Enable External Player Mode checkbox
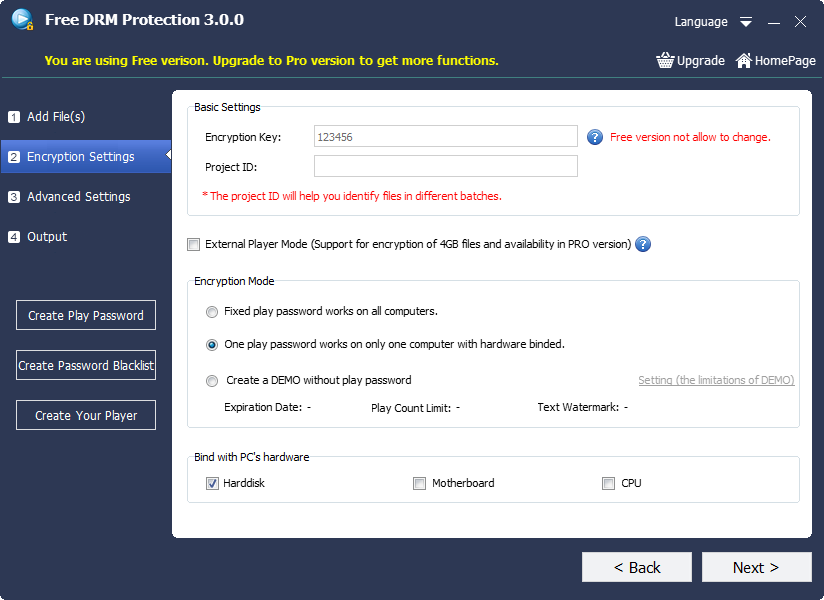This screenshot has height=600, width=824. 193,244
